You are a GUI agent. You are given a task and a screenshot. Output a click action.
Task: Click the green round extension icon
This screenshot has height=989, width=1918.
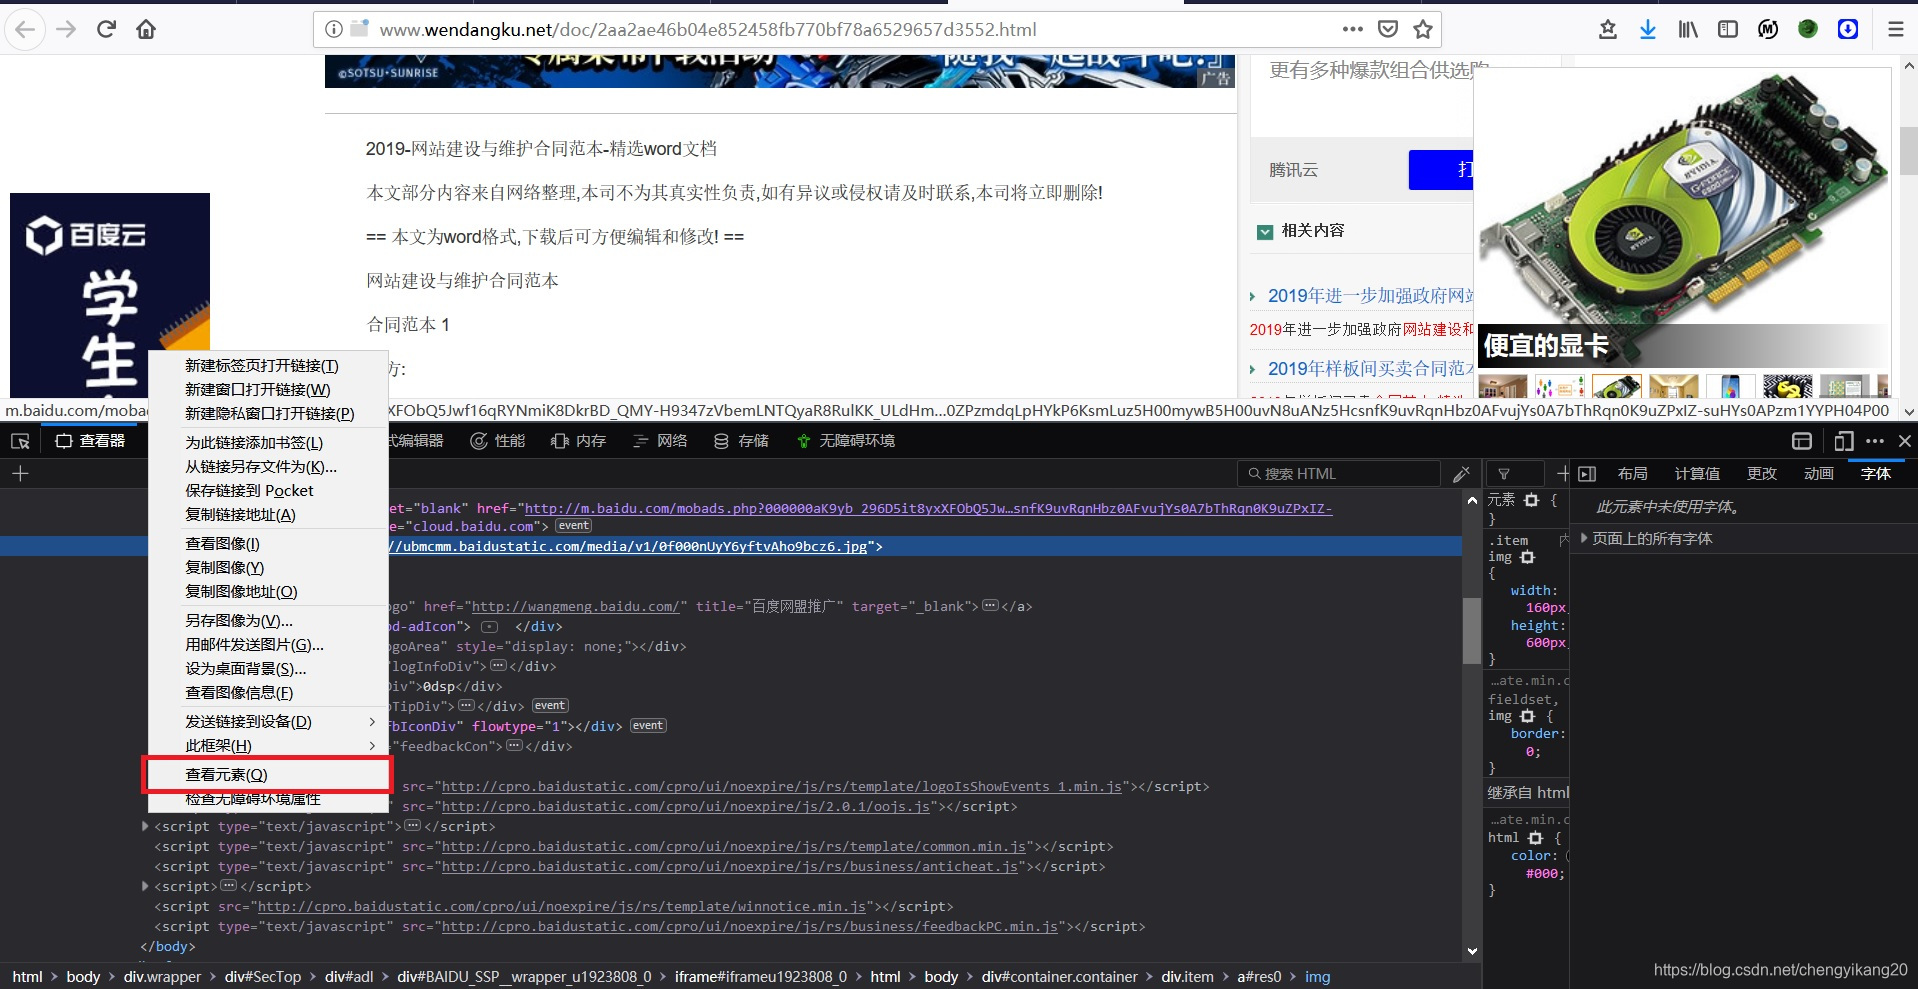point(1808,29)
